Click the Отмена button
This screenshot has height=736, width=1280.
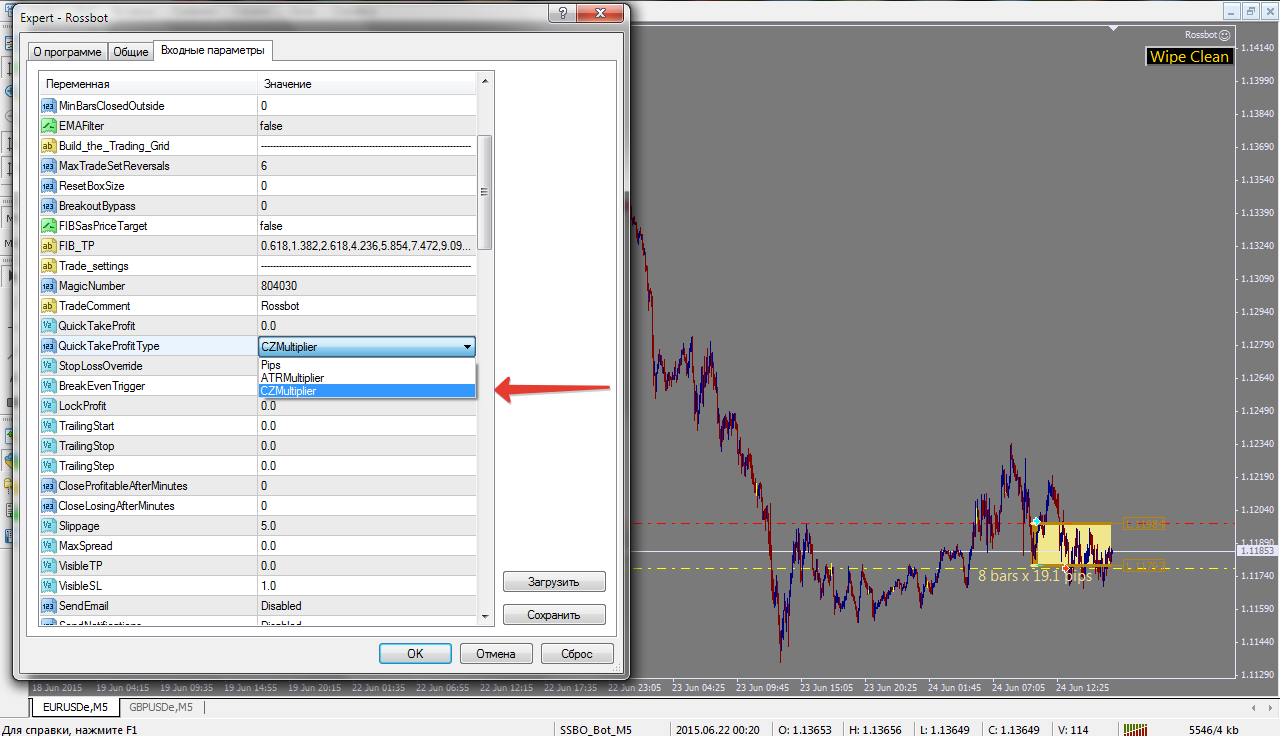496,654
